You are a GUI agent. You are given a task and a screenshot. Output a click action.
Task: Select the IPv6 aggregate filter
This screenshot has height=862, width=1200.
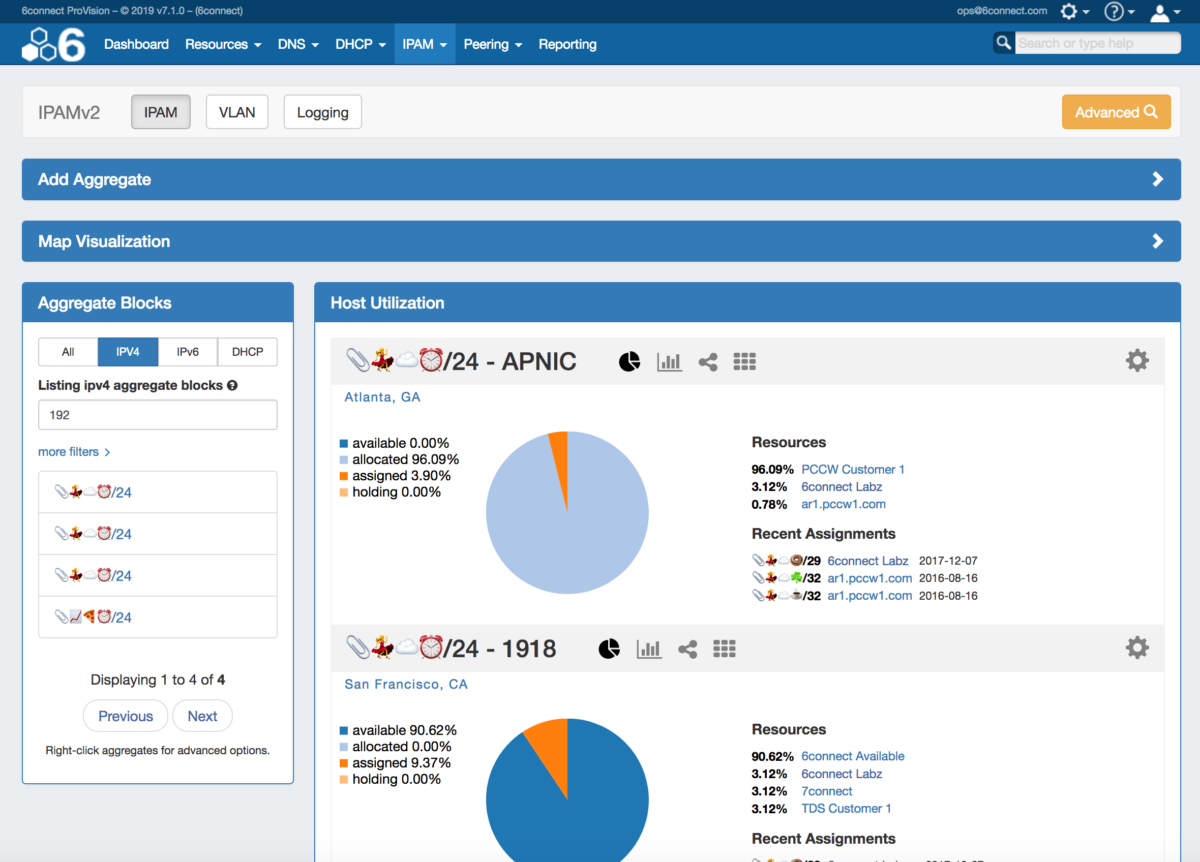coord(188,352)
